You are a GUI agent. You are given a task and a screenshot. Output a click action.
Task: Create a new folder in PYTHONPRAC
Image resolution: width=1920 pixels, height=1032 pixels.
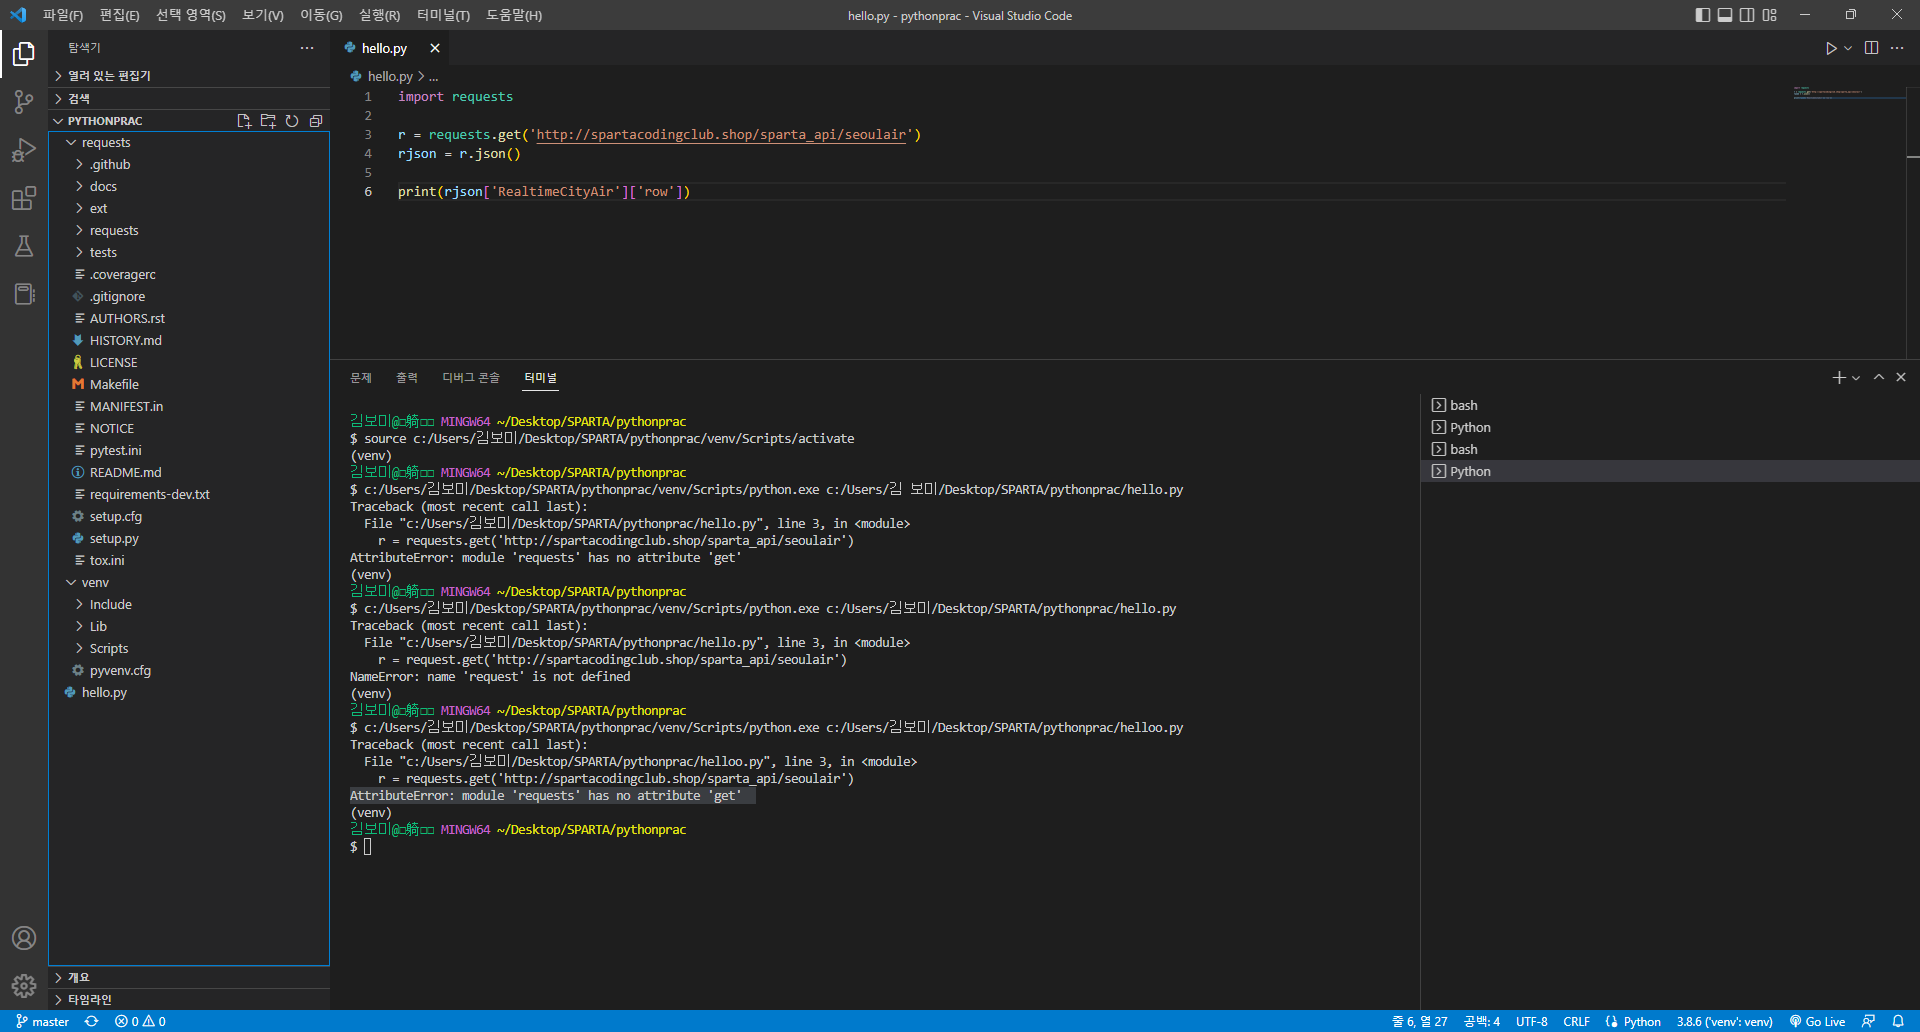click(x=268, y=121)
